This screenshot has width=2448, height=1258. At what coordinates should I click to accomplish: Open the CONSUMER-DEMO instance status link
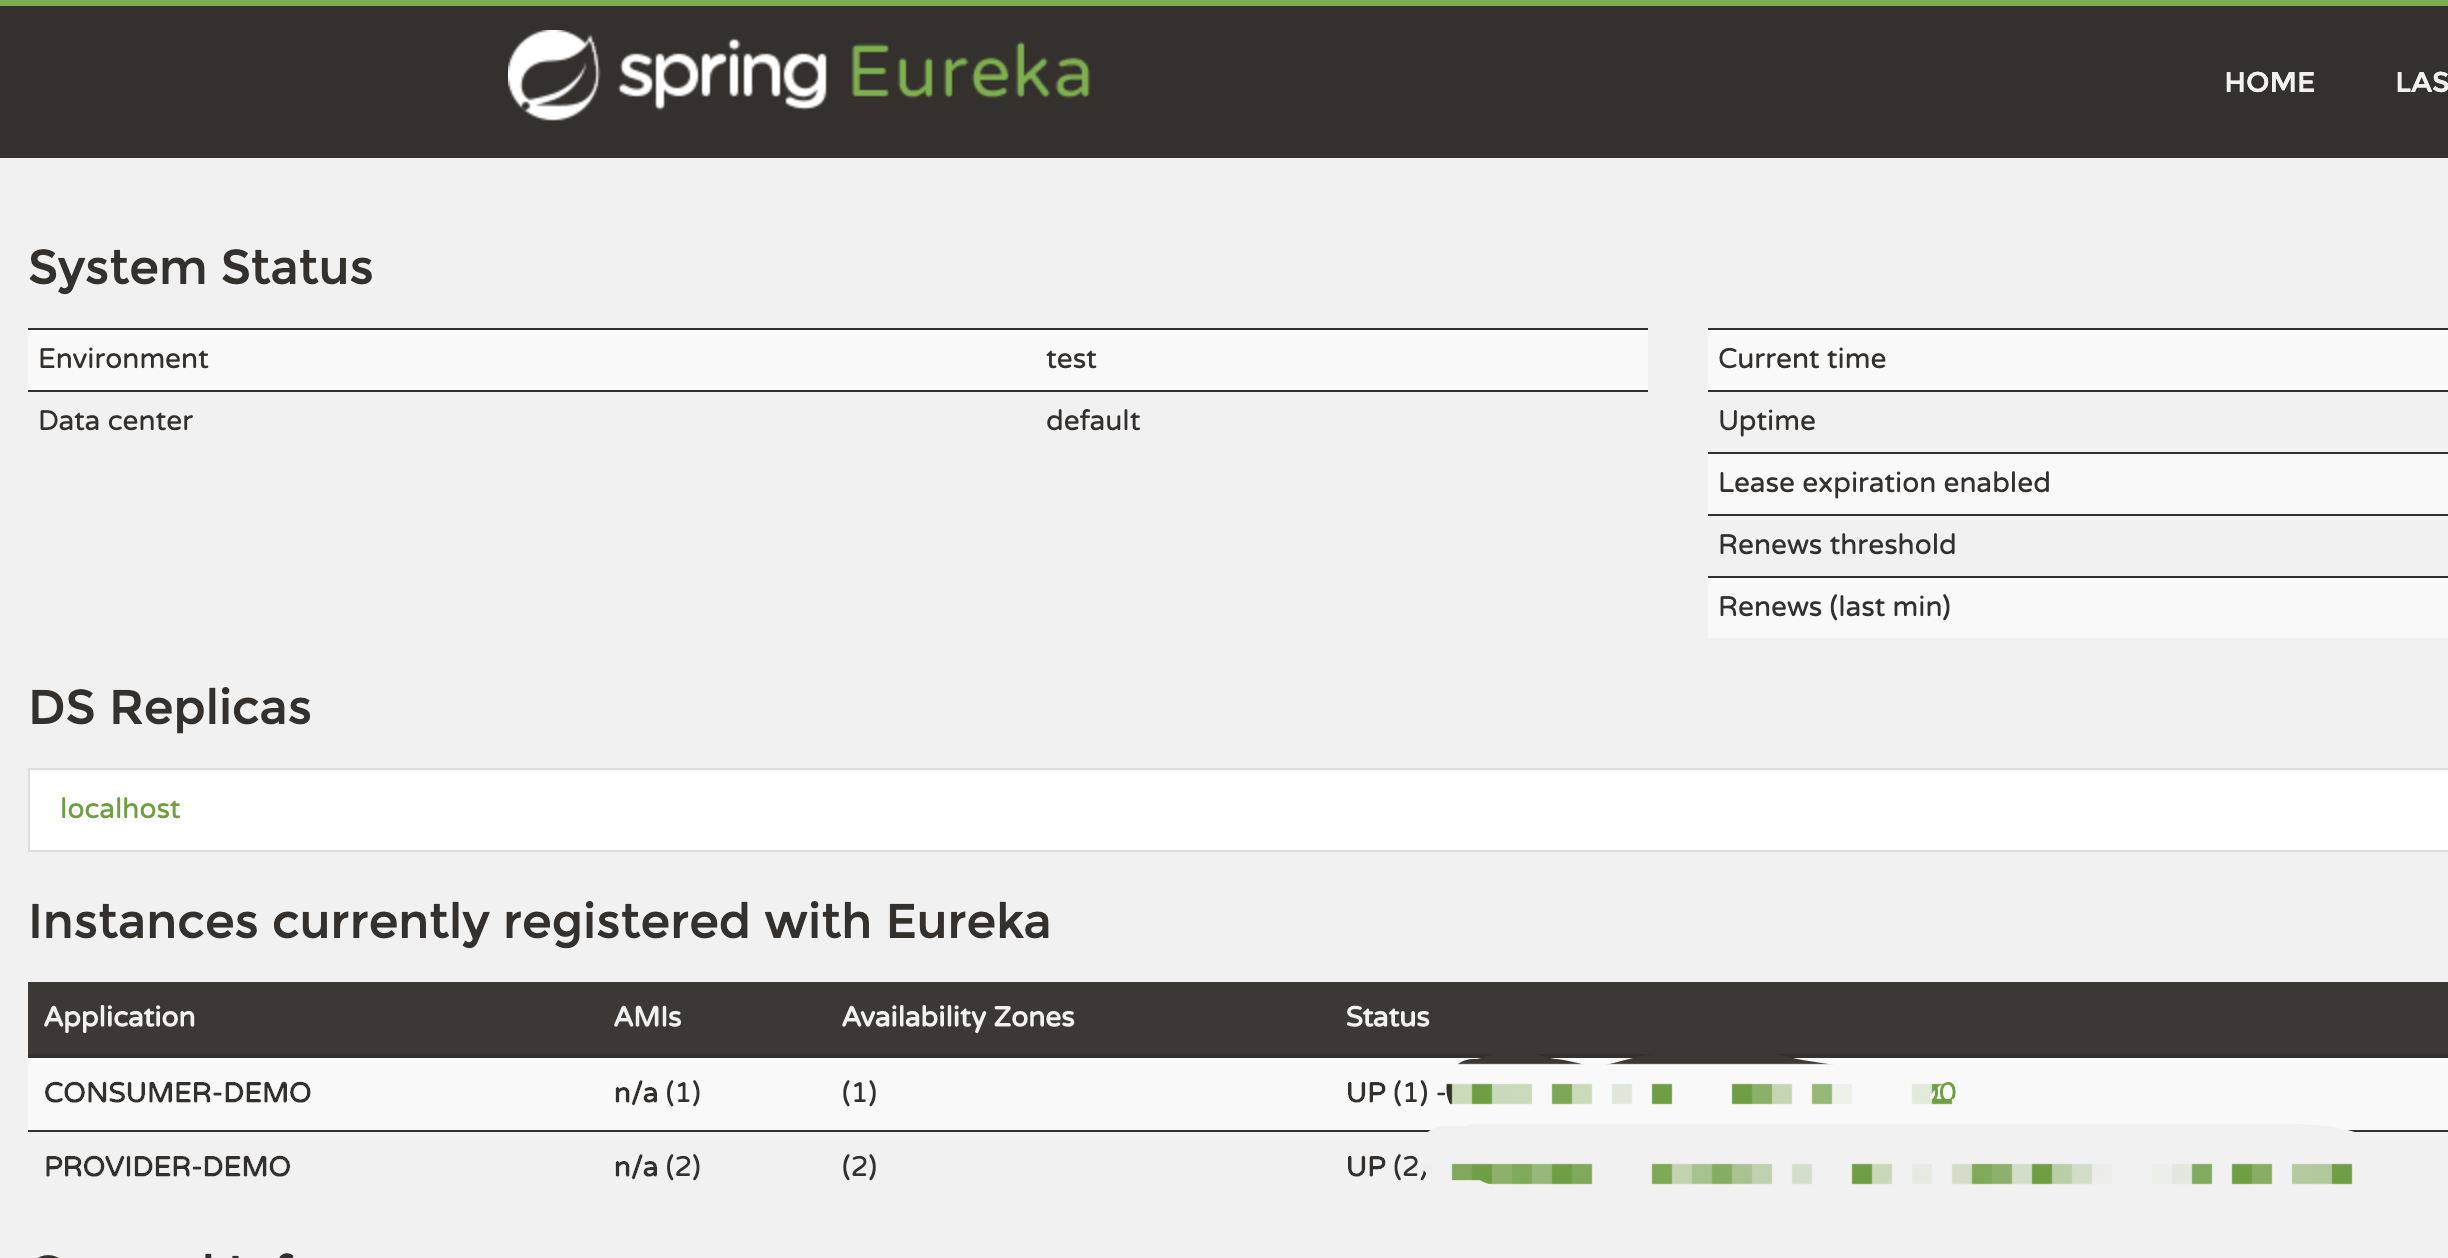coord(1700,1093)
